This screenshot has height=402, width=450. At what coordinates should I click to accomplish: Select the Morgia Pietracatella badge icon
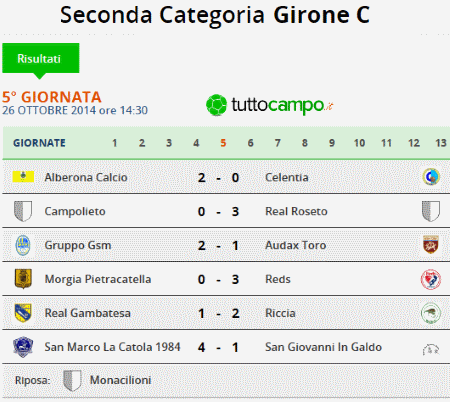click(x=23, y=279)
